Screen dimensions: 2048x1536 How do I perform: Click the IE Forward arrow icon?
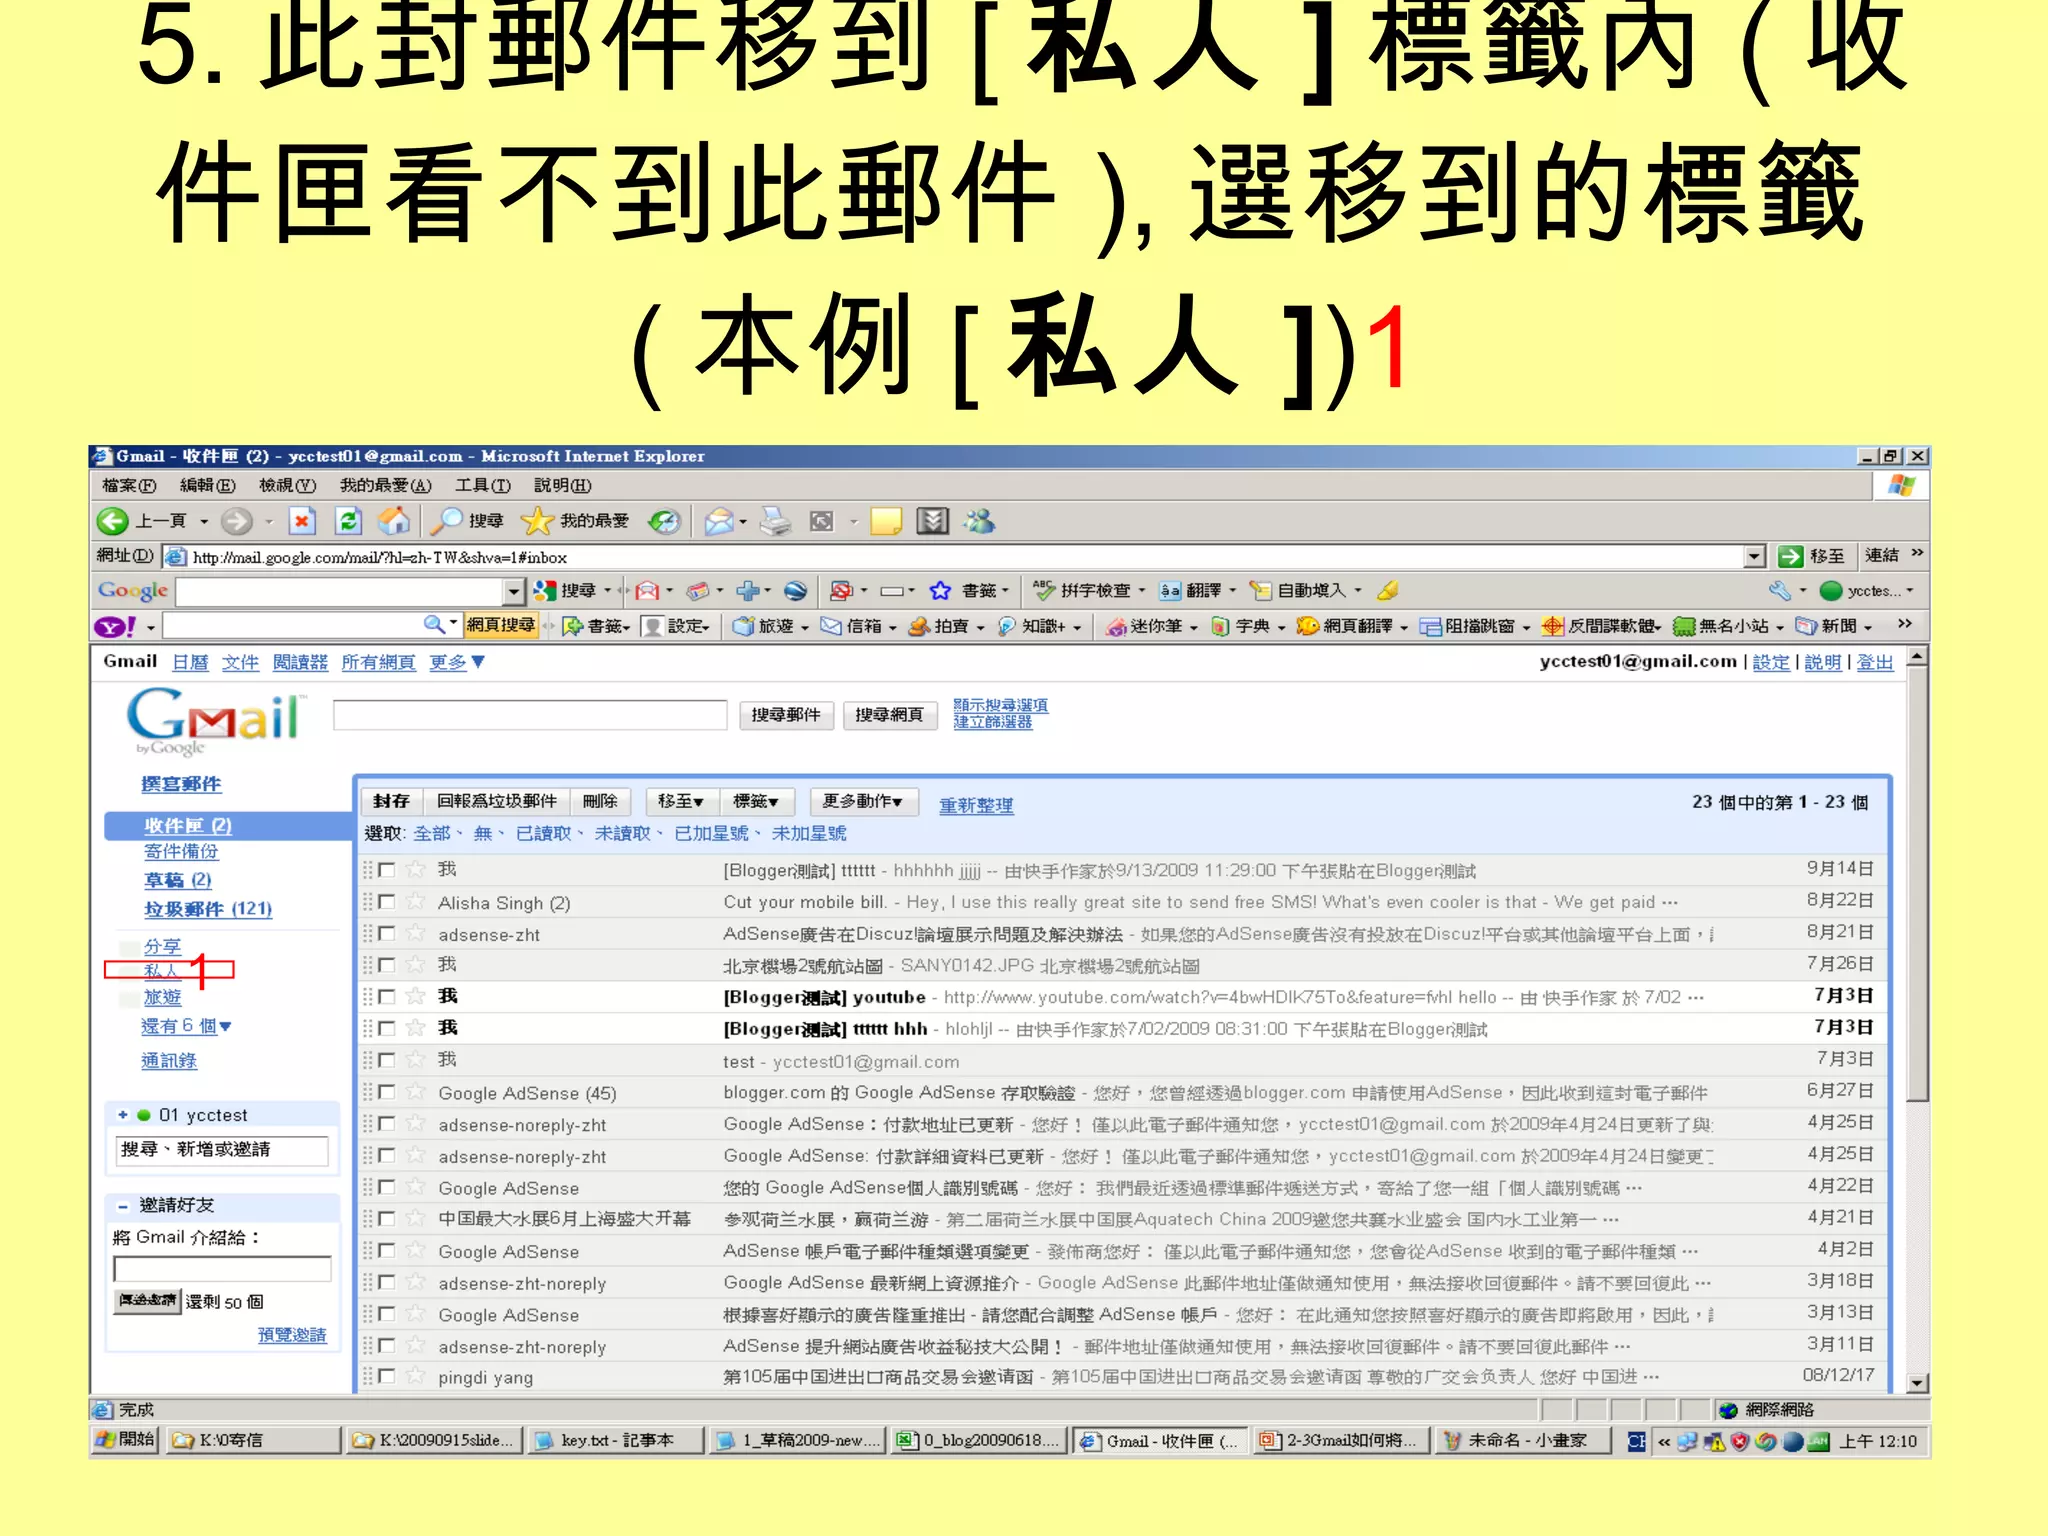pyautogui.click(x=237, y=521)
